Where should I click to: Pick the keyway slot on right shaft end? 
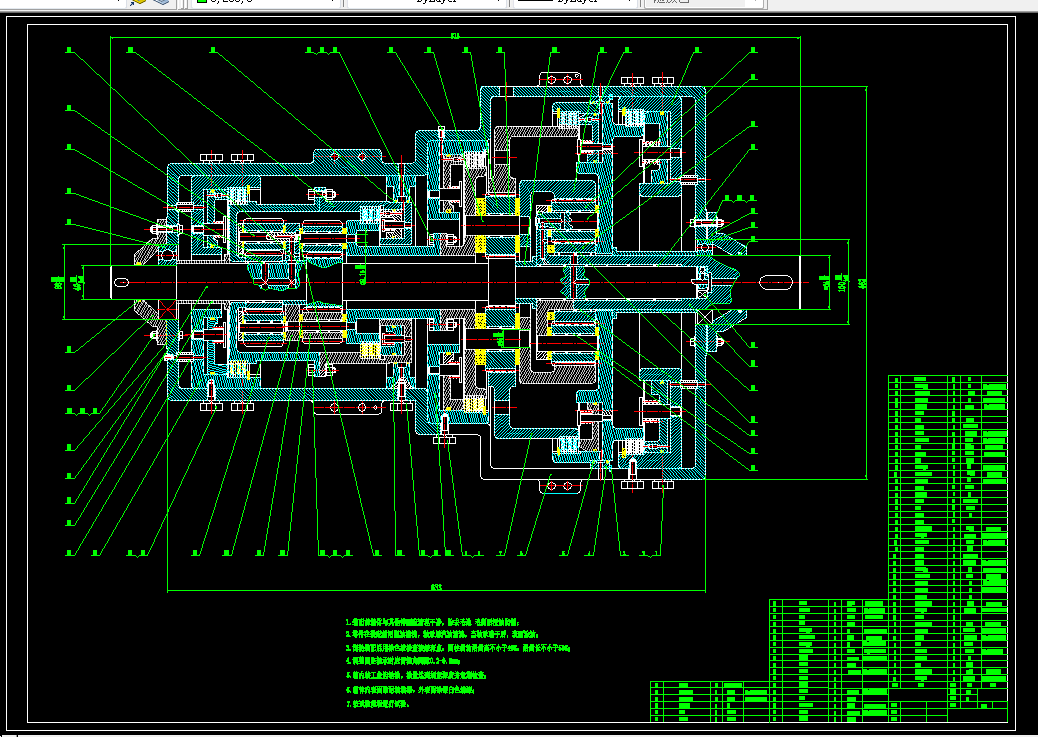775,283
